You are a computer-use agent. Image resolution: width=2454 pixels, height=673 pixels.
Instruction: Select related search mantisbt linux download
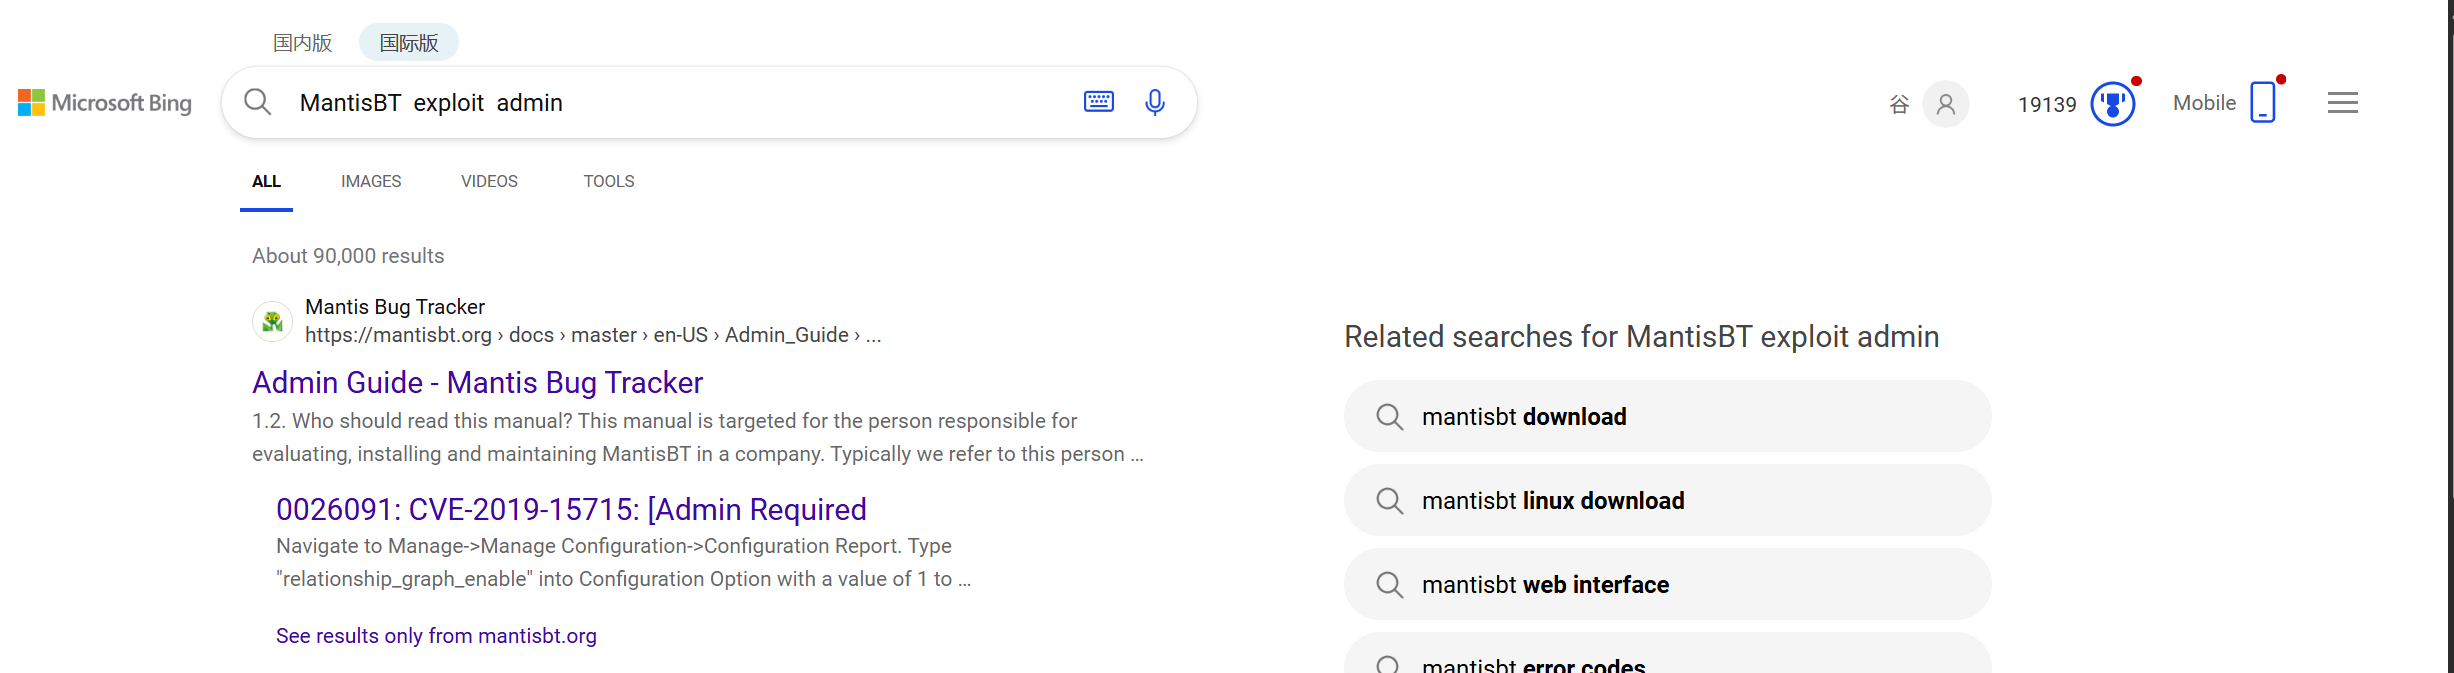tap(1667, 500)
